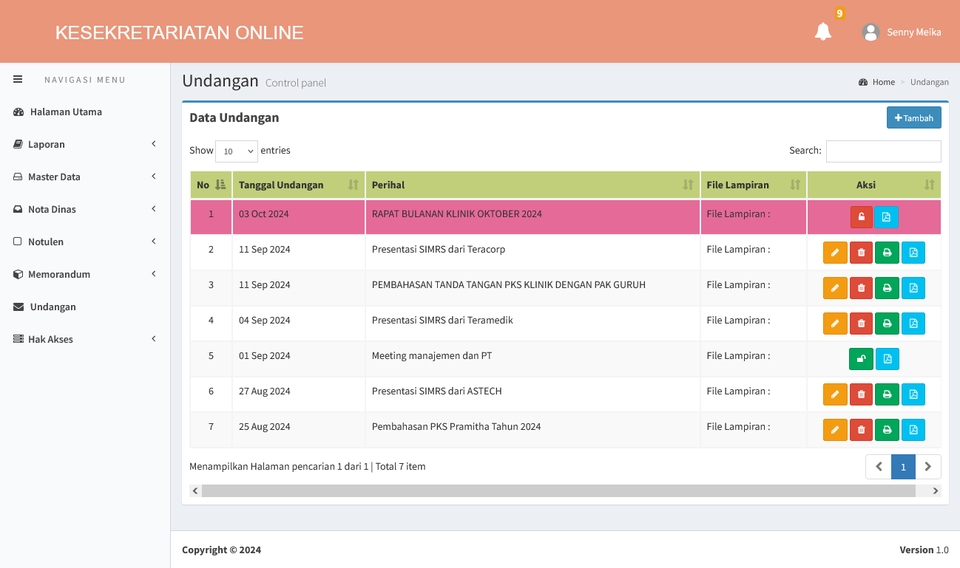The width and height of the screenshot is (960, 568).
Task: Go to next page of results
Action: [x=928, y=466]
